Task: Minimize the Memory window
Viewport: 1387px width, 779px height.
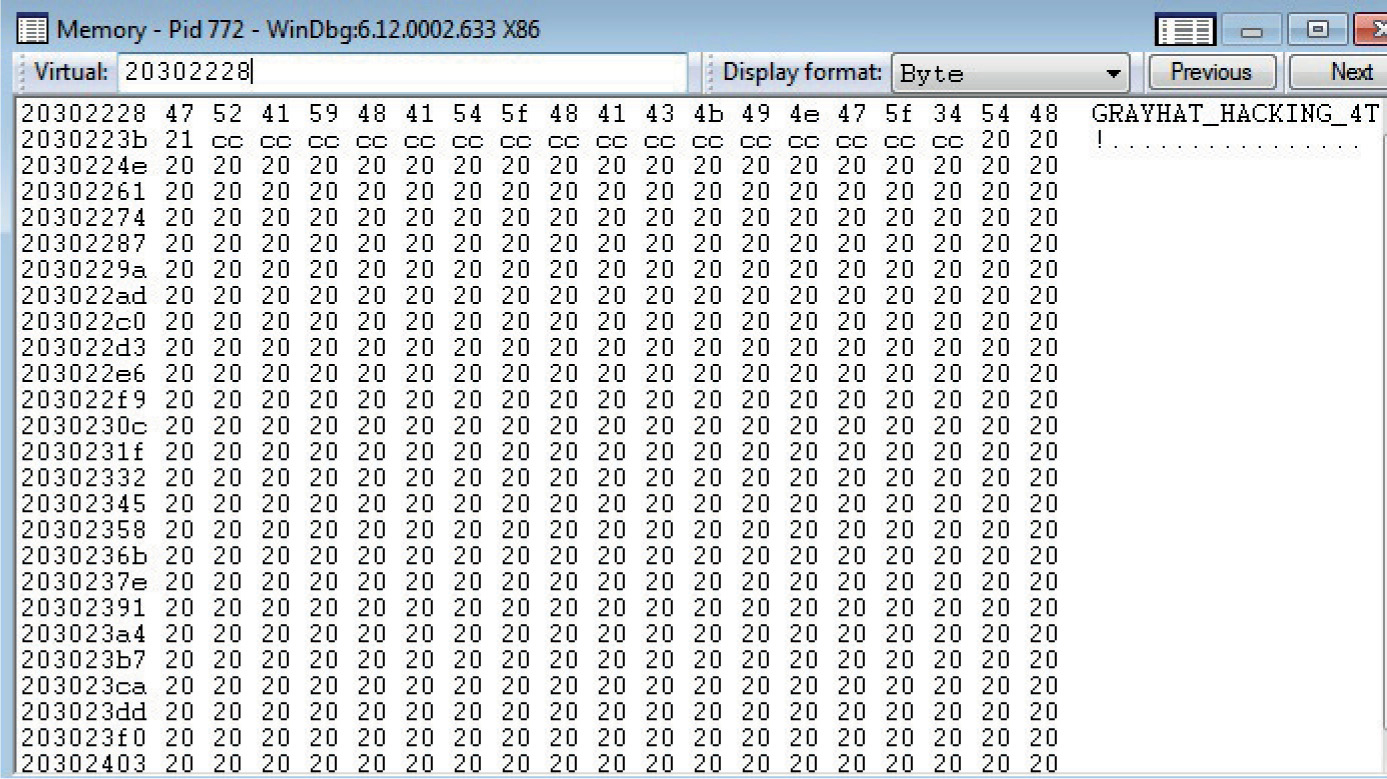Action: [x=1253, y=30]
